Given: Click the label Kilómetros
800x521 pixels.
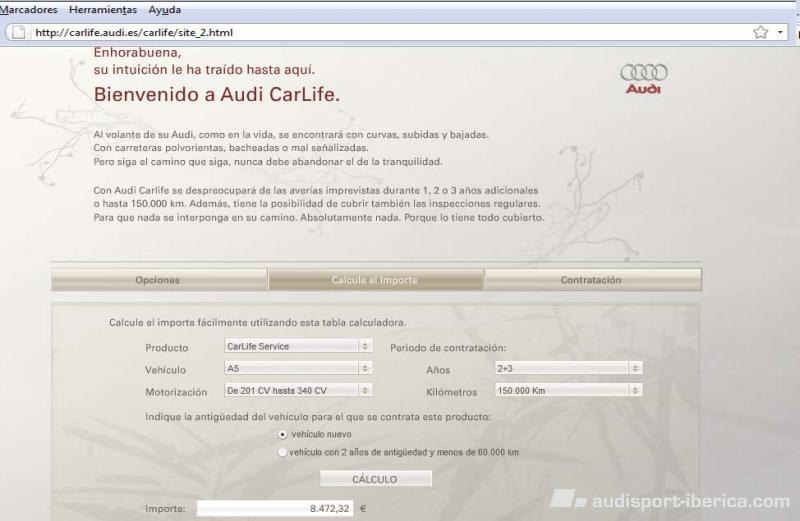Looking at the screenshot, I should (451, 392).
